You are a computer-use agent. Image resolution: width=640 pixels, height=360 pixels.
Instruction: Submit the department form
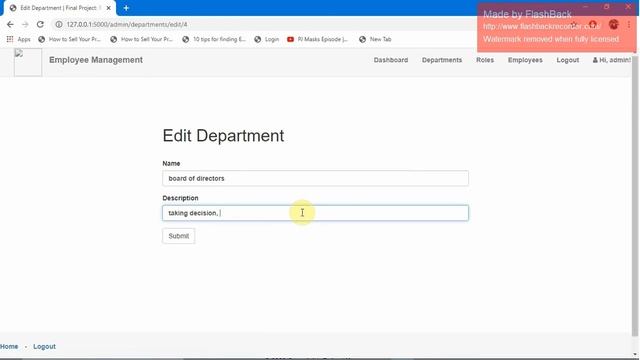(179, 236)
